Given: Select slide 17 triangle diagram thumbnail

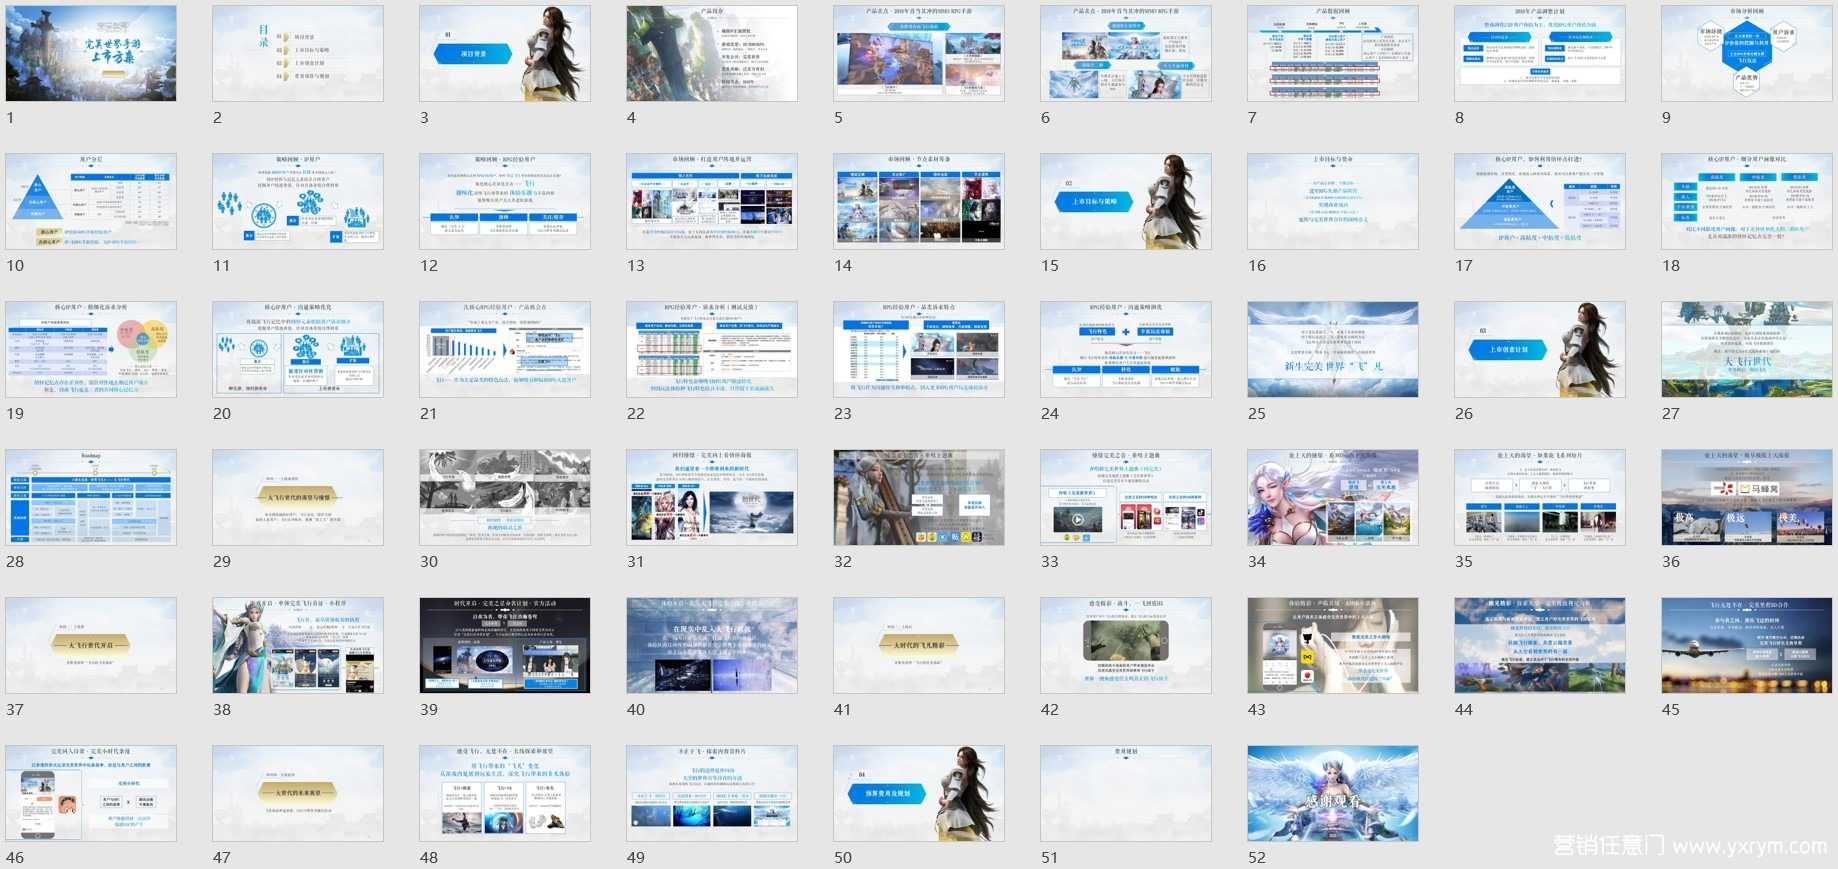Looking at the screenshot, I should click(x=1540, y=201).
